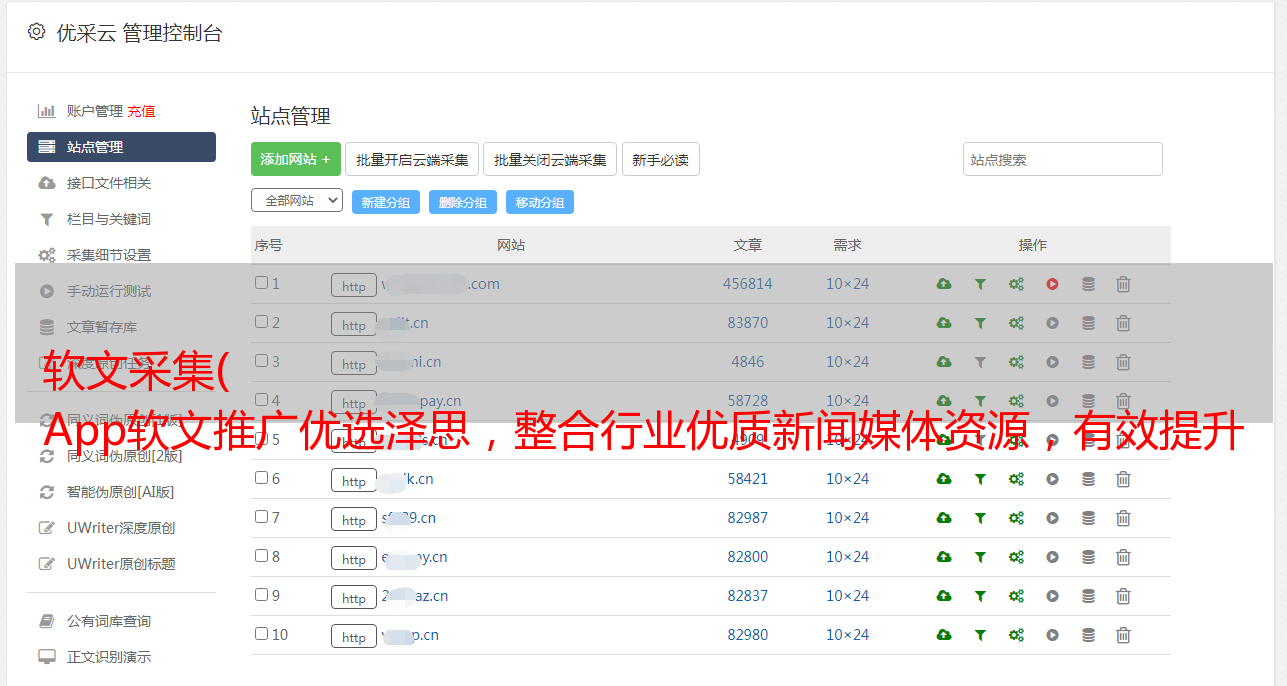The width and height of the screenshot is (1287, 686).
Task: Open the 全部网站 group dropdown
Action: coord(297,201)
